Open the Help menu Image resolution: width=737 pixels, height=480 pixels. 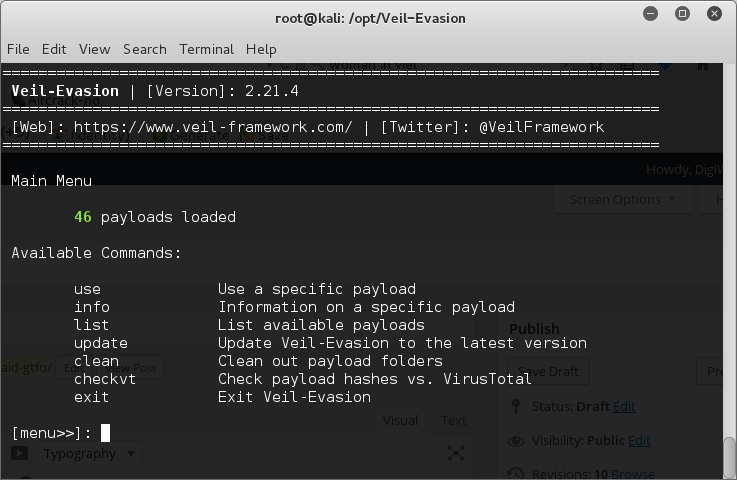261,49
